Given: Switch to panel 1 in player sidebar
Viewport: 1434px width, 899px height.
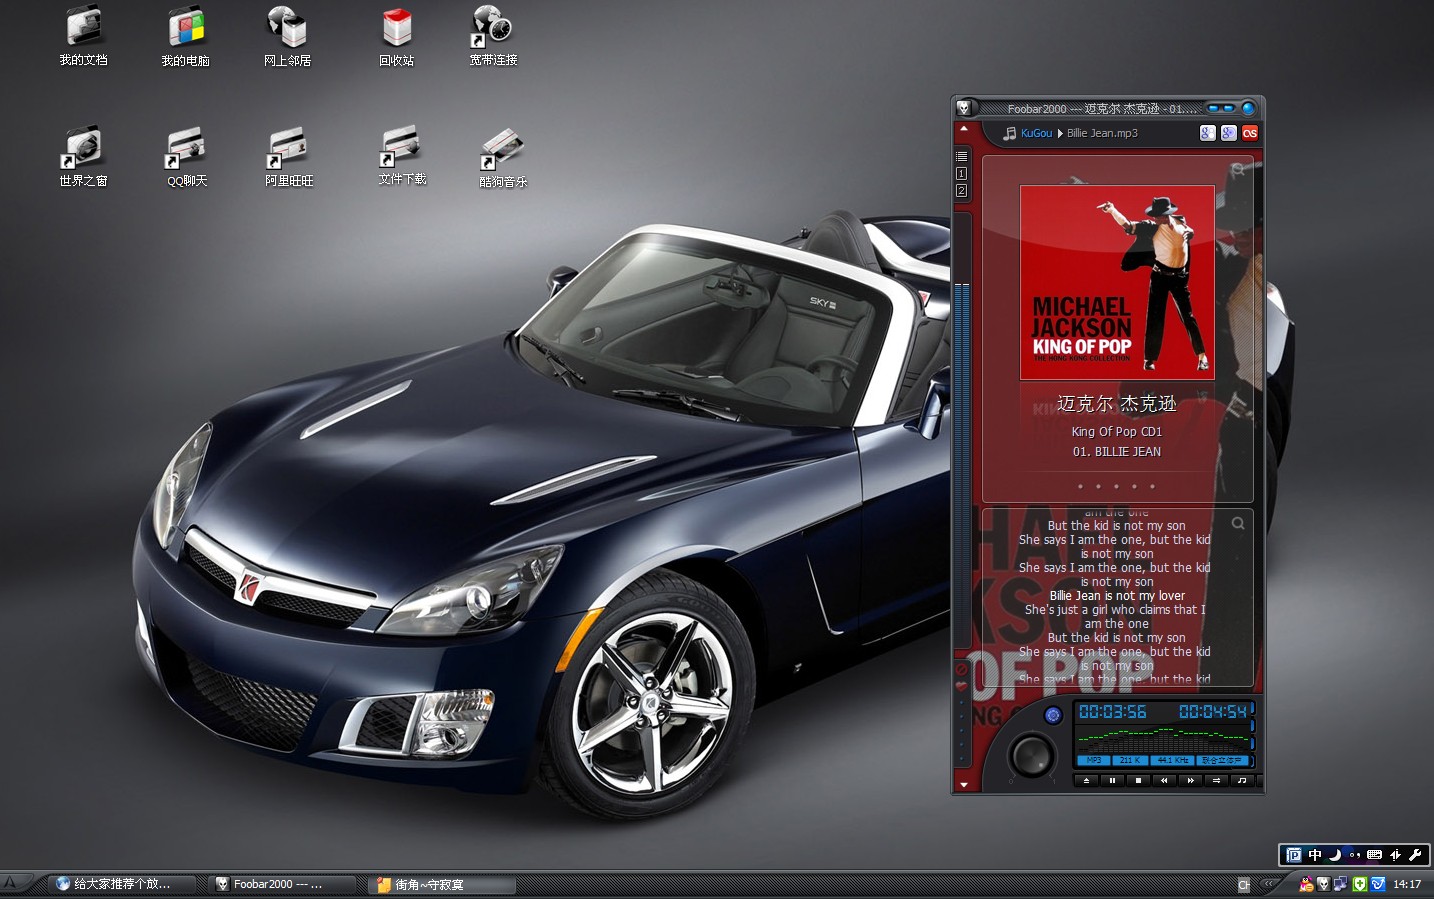Looking at the screenshot, I should (x=961, y=173).
